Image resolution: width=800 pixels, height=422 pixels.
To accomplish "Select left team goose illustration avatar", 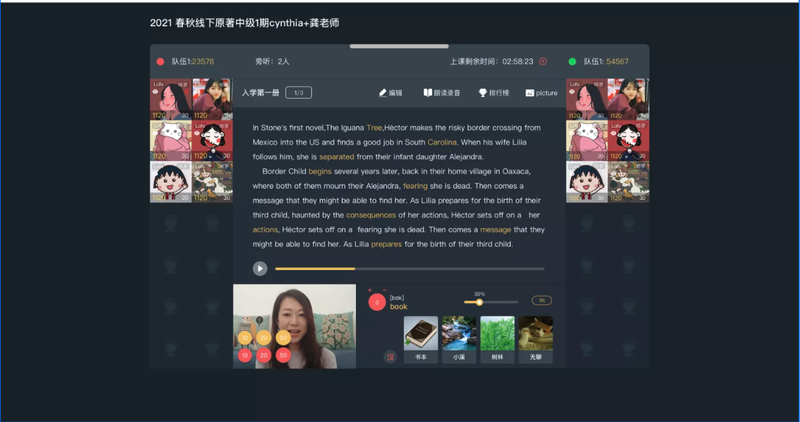I will pyautogui.click(x=212, y=182).
